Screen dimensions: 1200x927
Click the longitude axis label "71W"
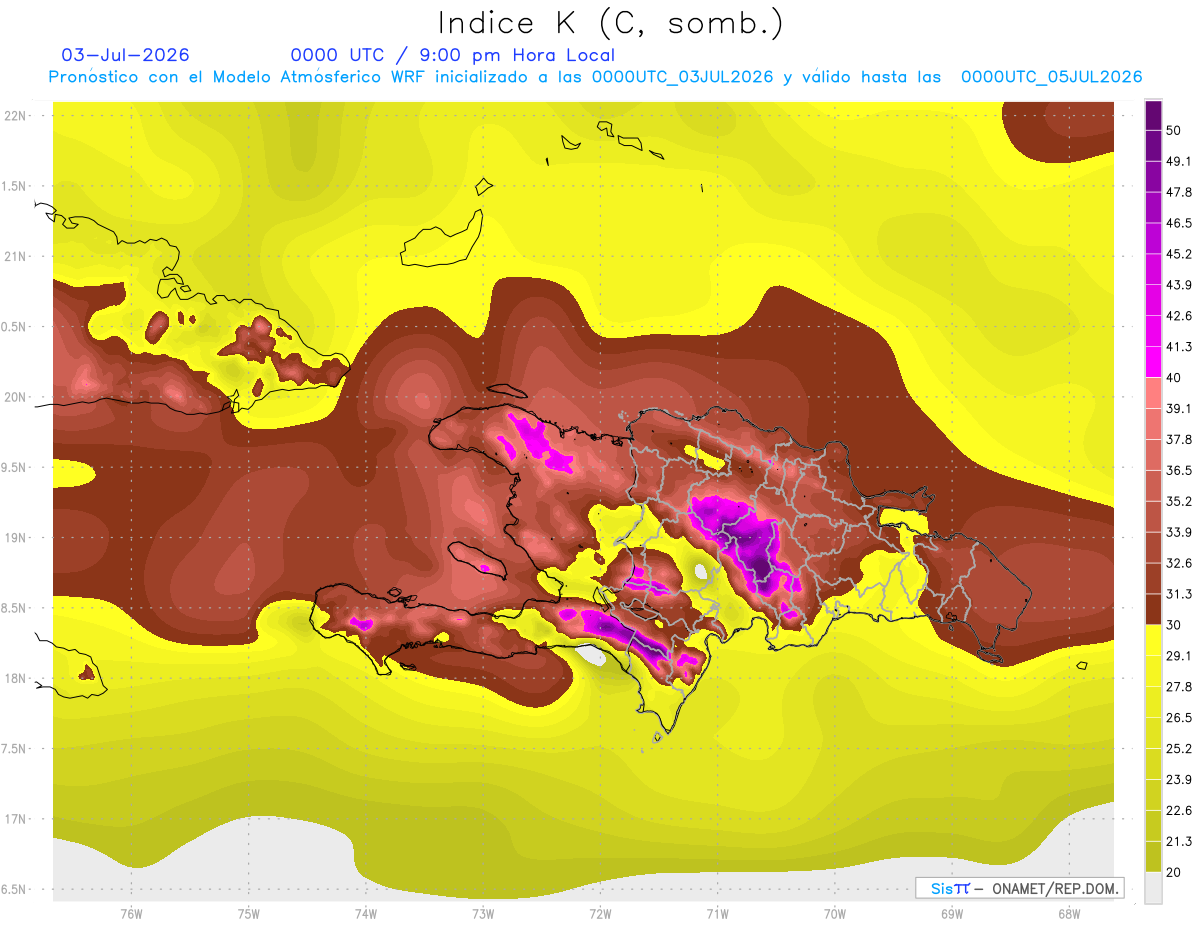[x=717, y=913]
